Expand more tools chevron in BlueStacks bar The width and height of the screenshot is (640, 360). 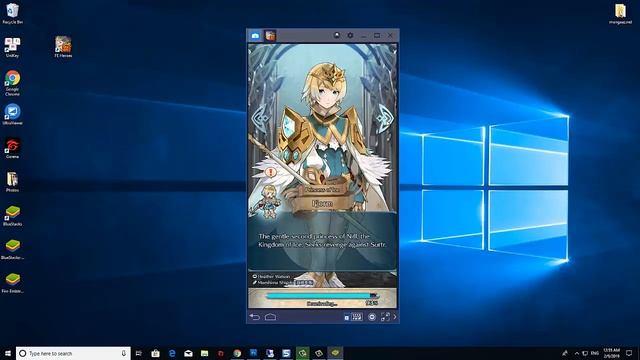coord(395,317)
